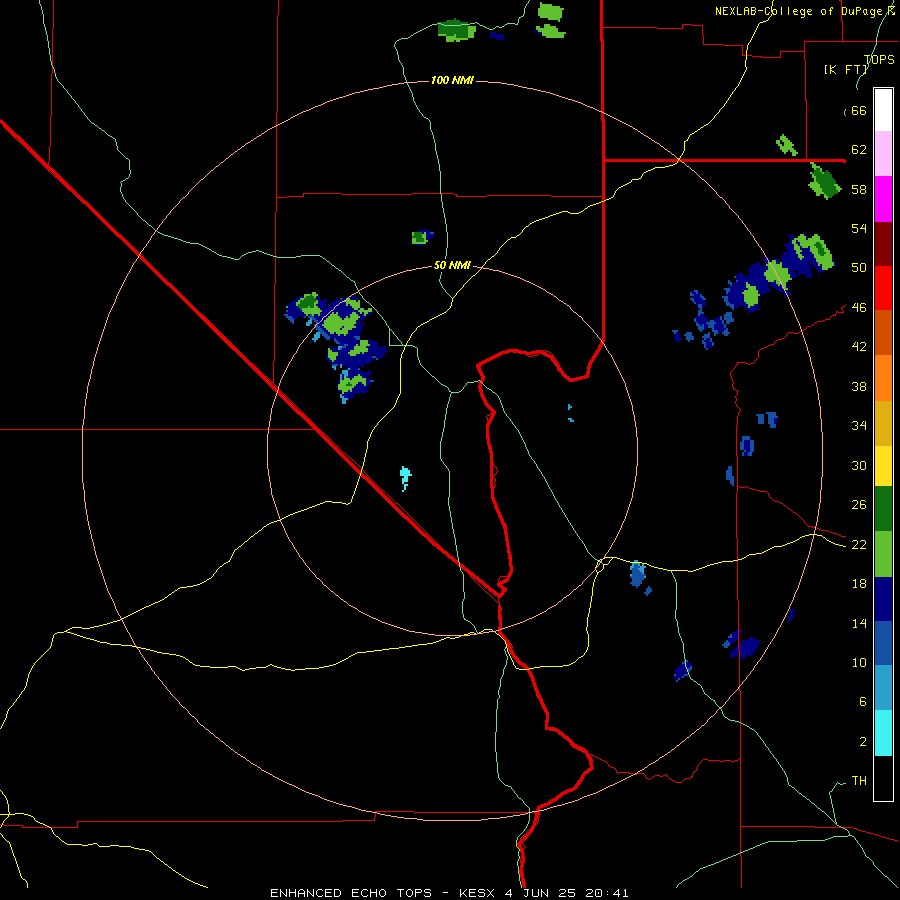Select the navy 22 kft legend swatch

coord(883,599)
